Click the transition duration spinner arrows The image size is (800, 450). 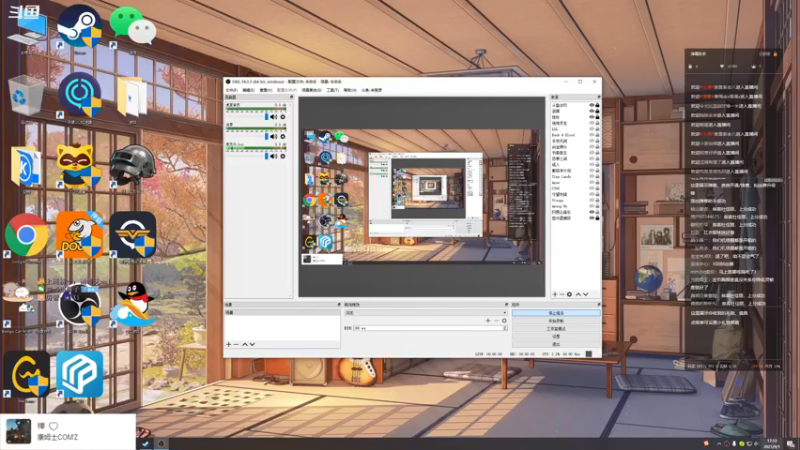point(505,328)
